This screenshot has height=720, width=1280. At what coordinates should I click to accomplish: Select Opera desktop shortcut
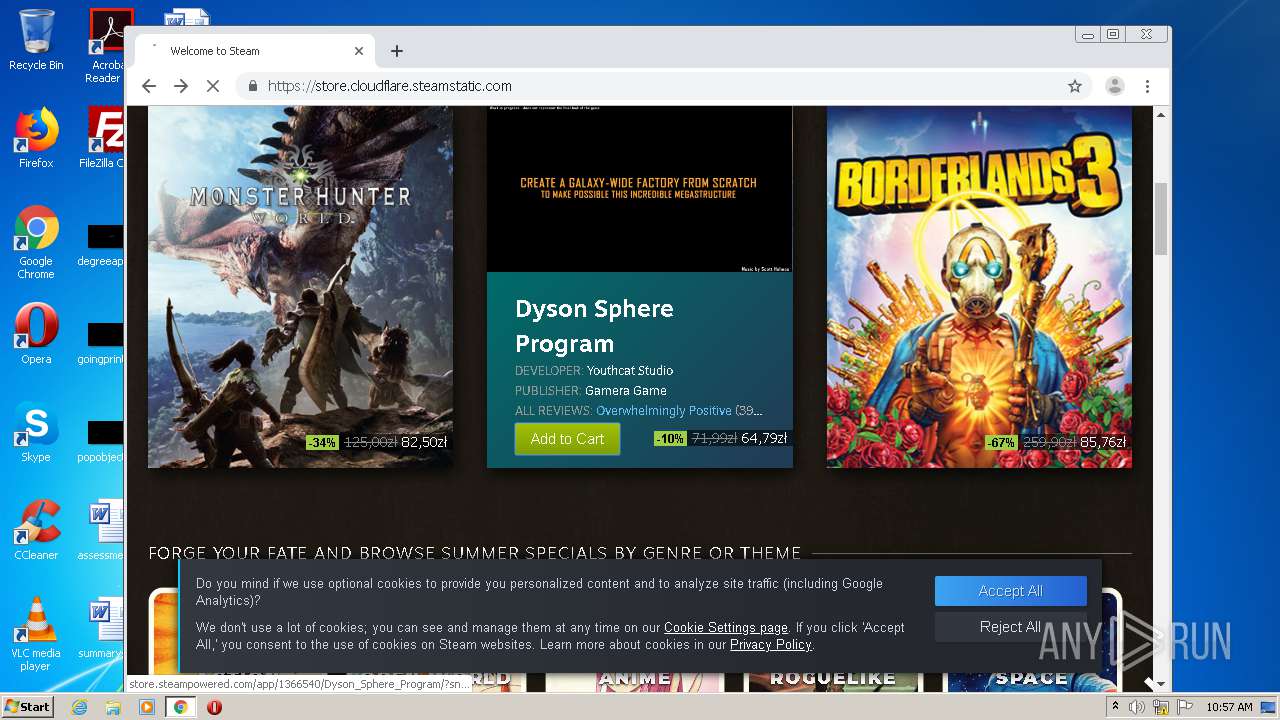coord(36,334)
